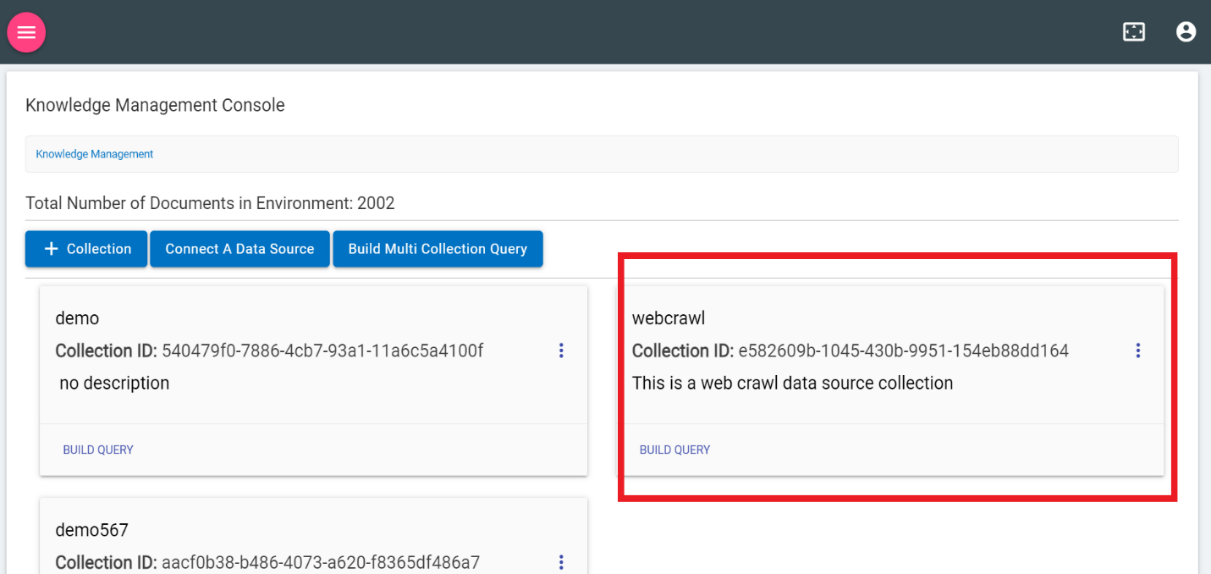The image size is (1211, 574).
Task: Select the webcrawl collection card title
Action: tap(669, 318)
